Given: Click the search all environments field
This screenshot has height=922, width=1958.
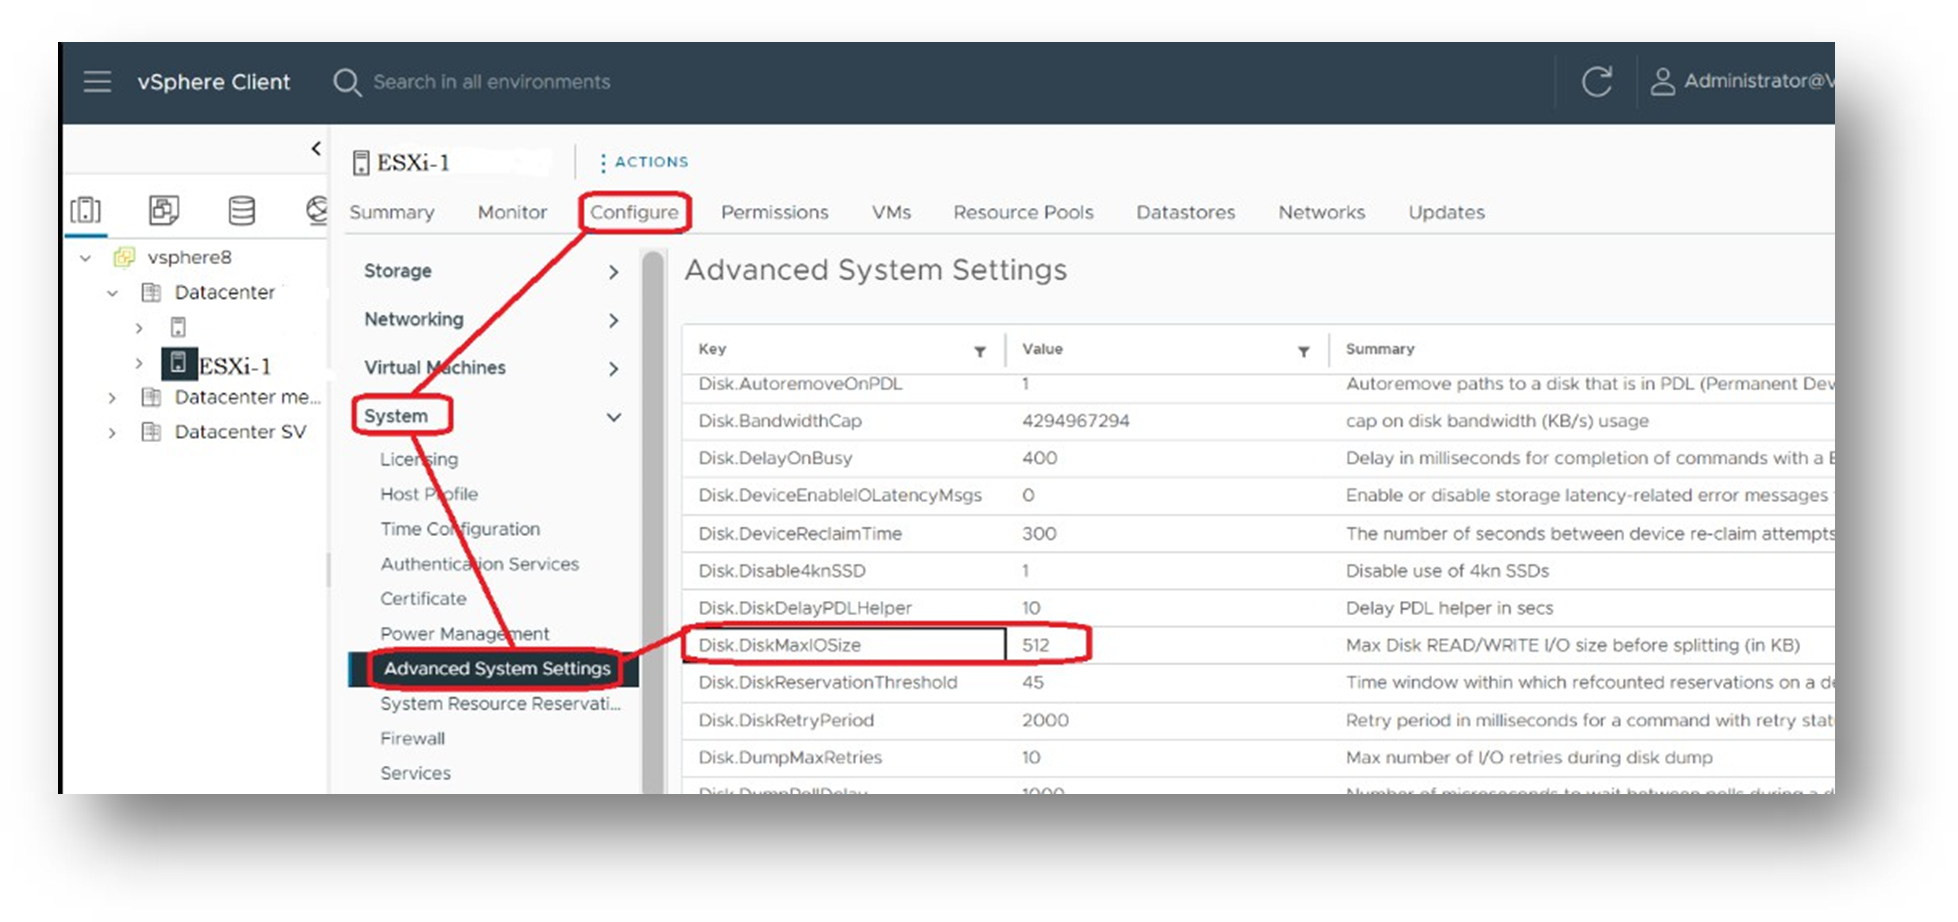Looking at the screenshot, I should [x=491, y=82].
